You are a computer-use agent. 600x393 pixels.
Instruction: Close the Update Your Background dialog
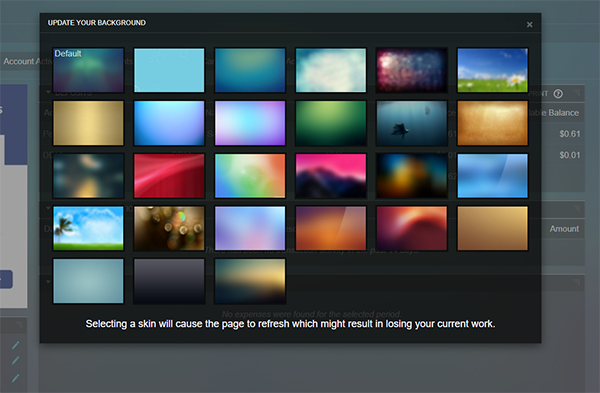(x=529, y=24)
